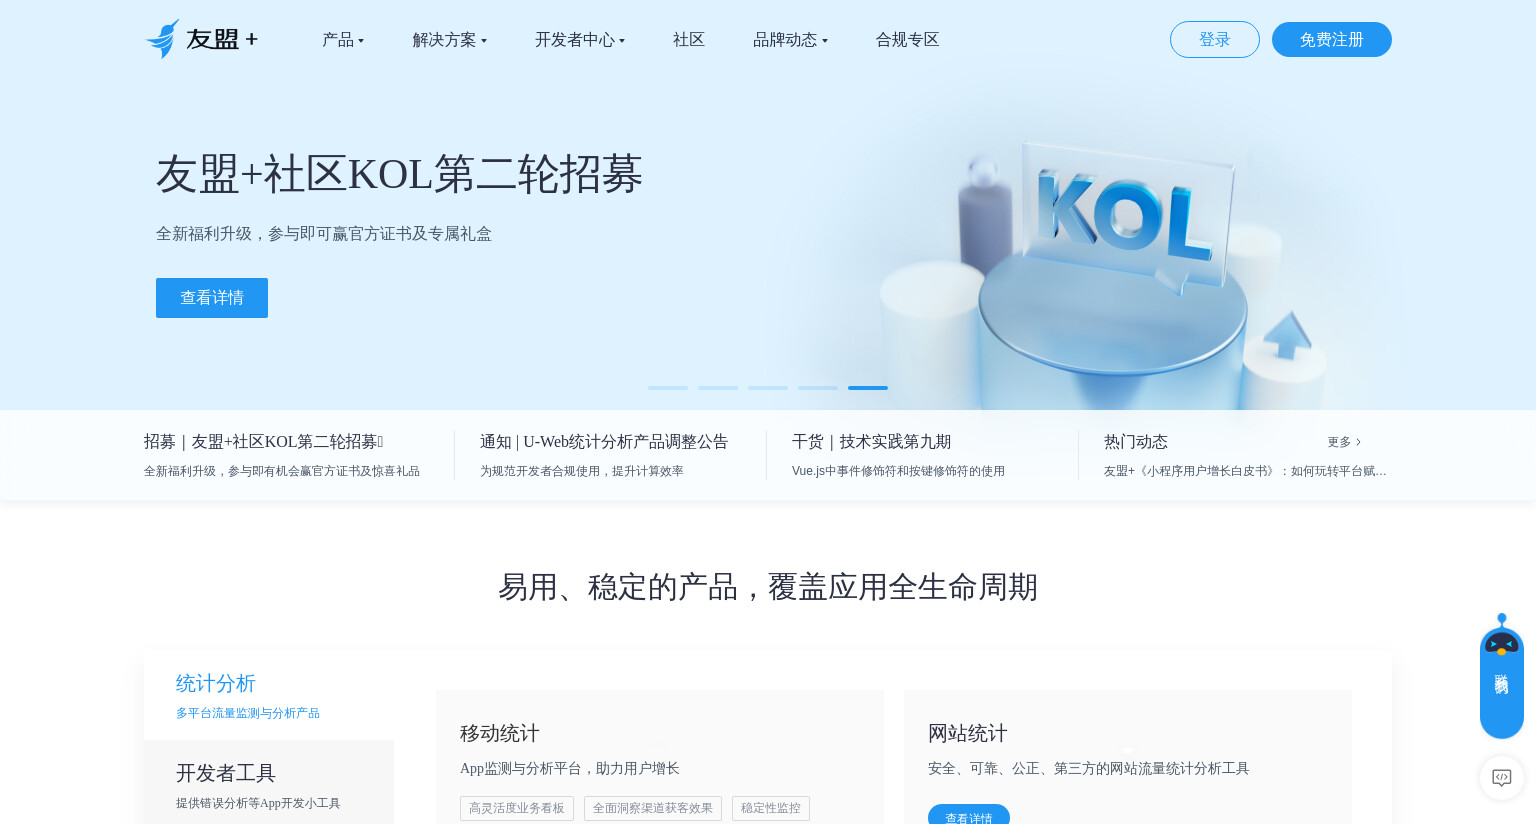Click the code feedback icon button
The width and height of the screenshot is (1536, 824).
click(1501, 777)
